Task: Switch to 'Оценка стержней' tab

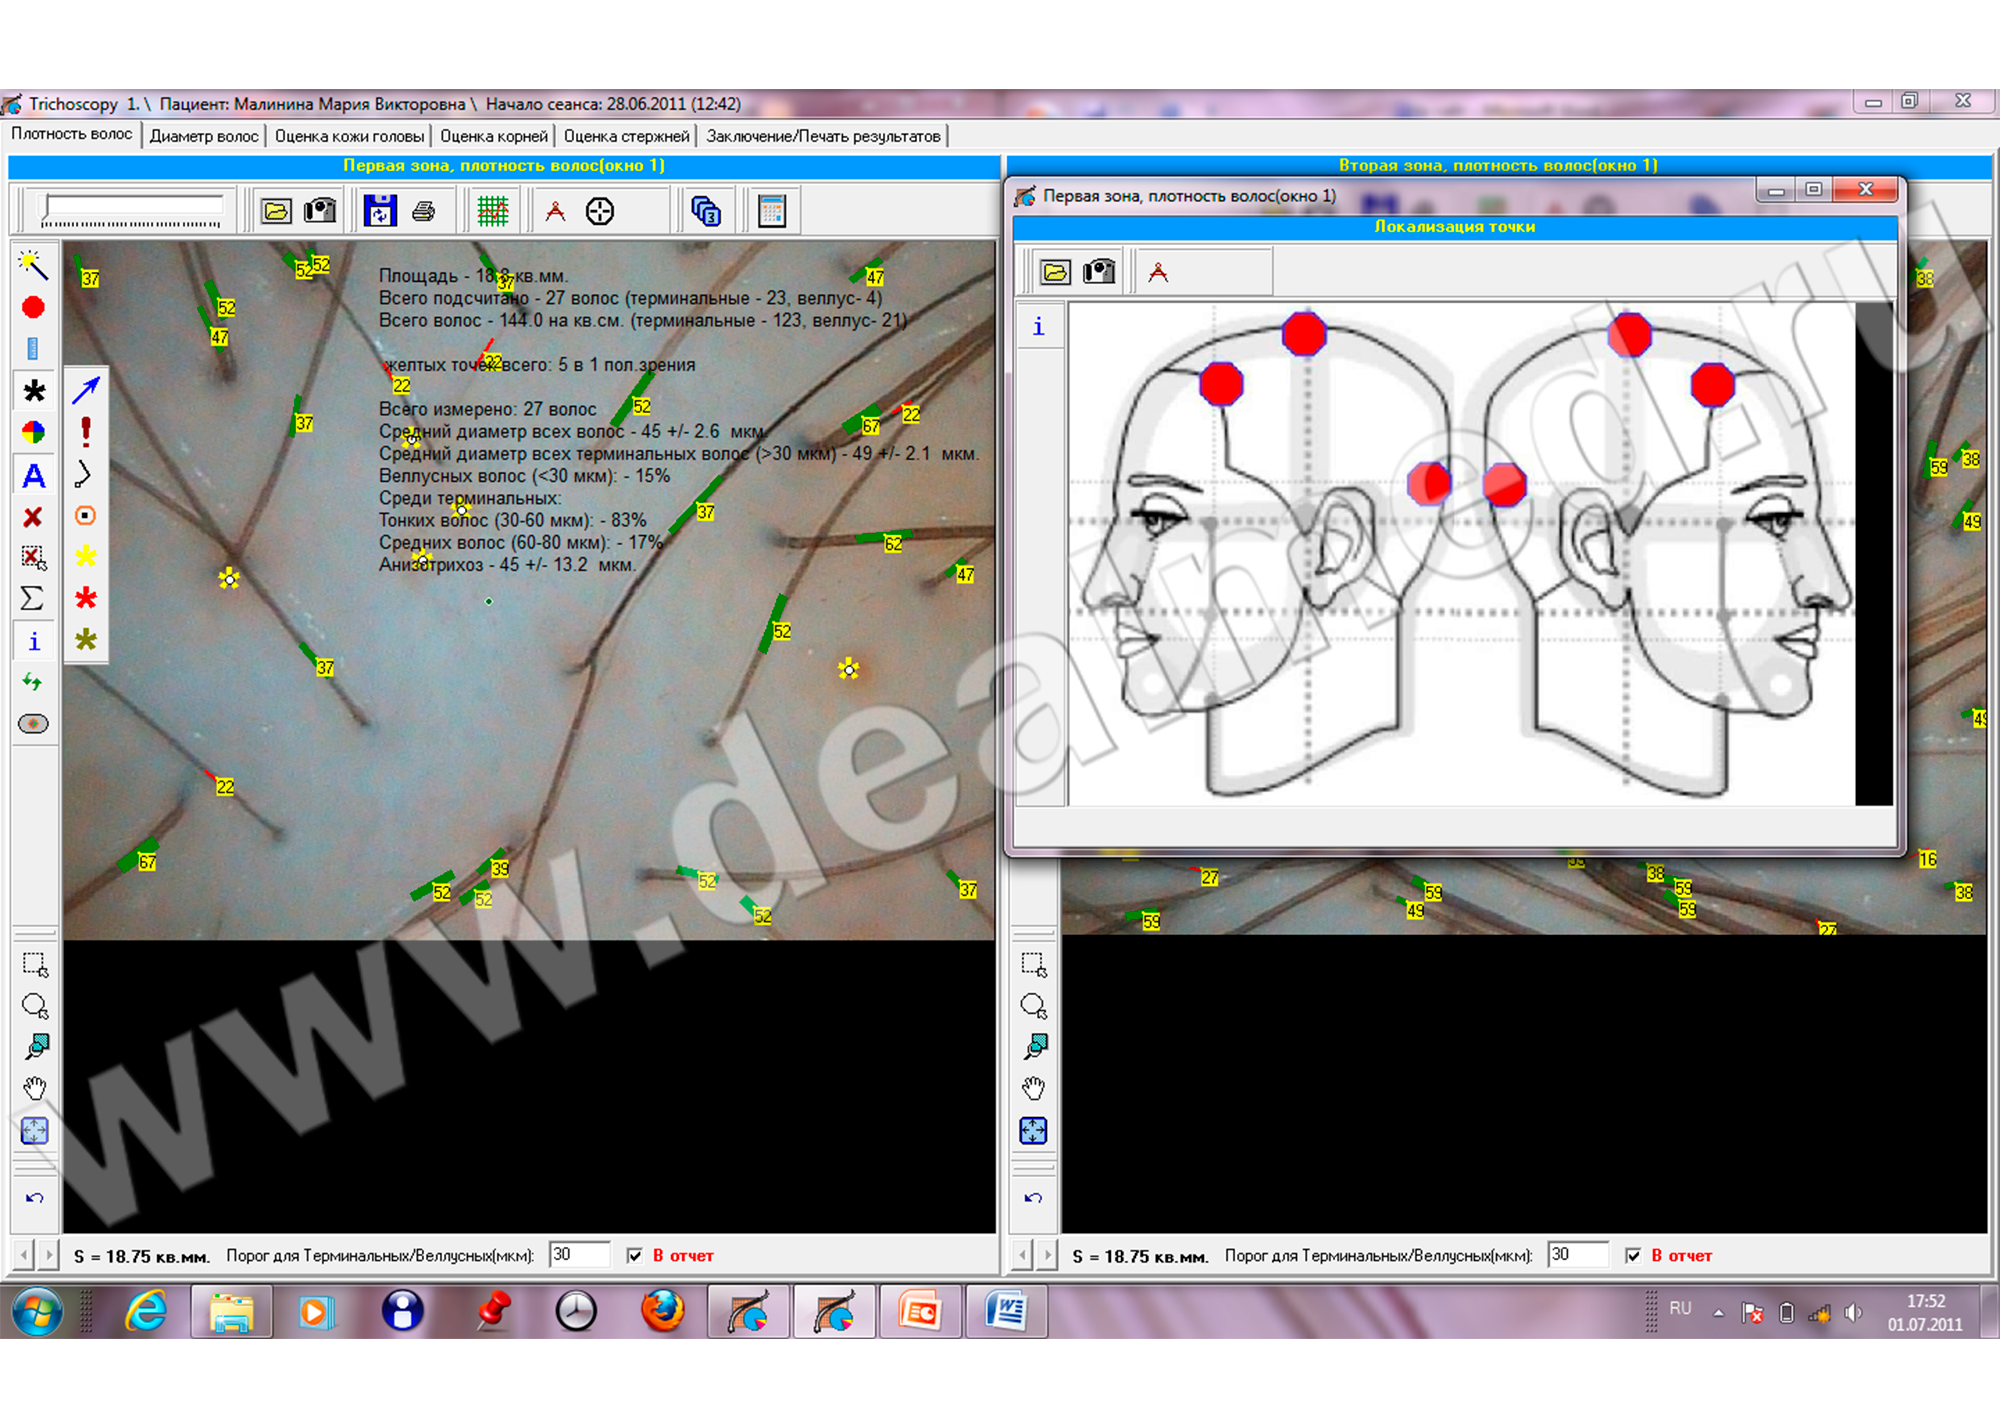Action: [627, 136]
